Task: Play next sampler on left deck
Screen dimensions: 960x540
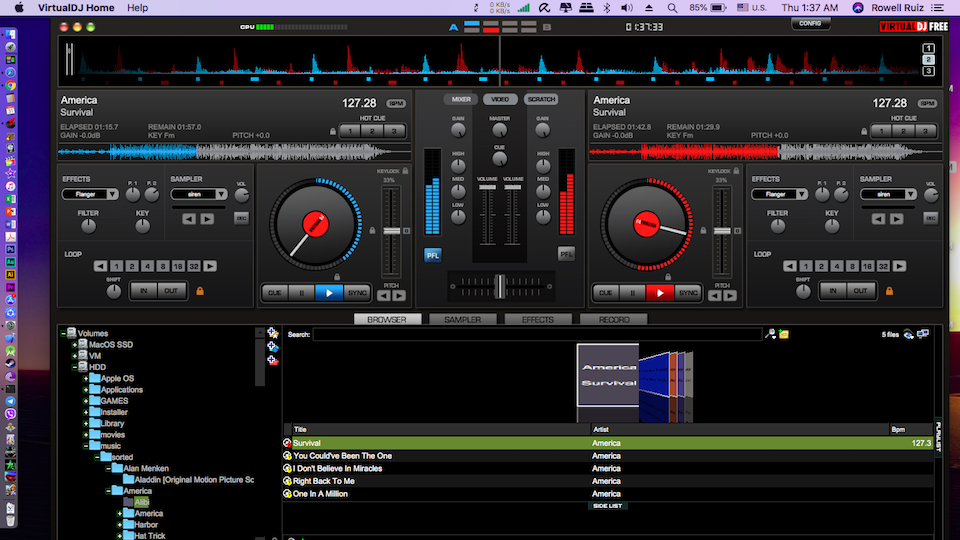Action: point(208,219)
